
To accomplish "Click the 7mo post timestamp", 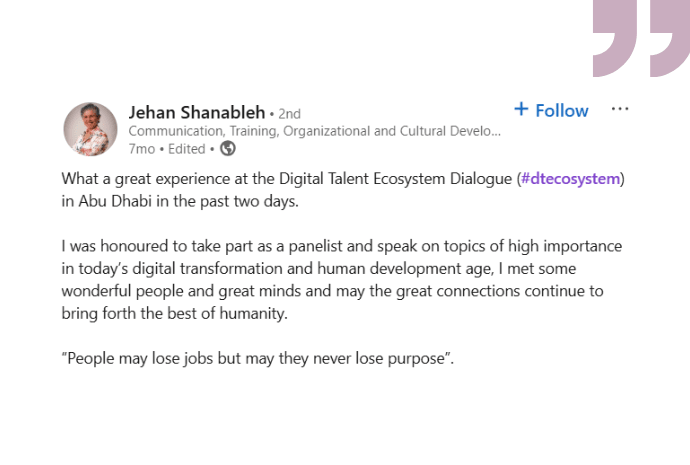I will coord(141,149).
